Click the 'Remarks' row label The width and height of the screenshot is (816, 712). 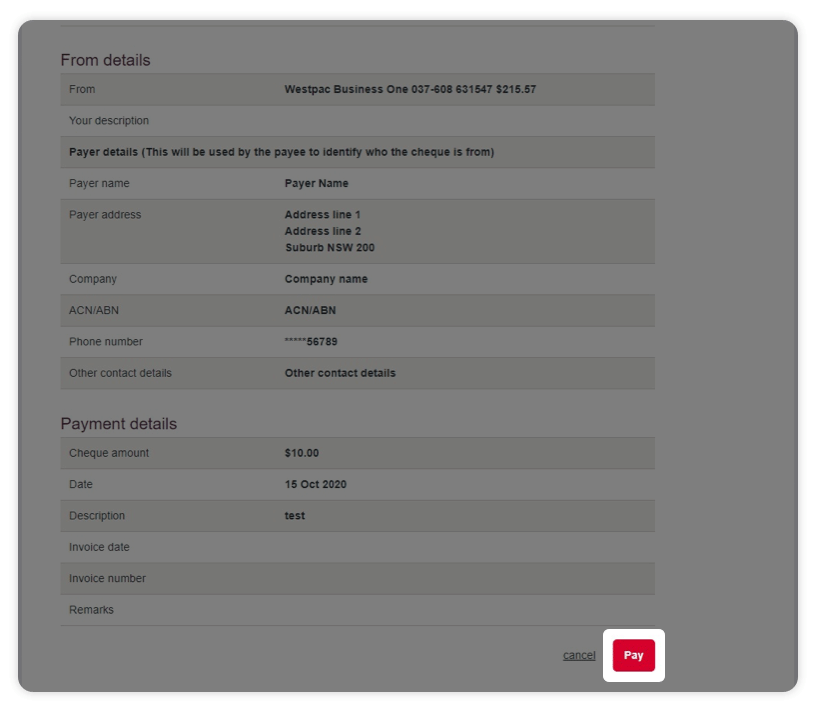pos(91,610)
